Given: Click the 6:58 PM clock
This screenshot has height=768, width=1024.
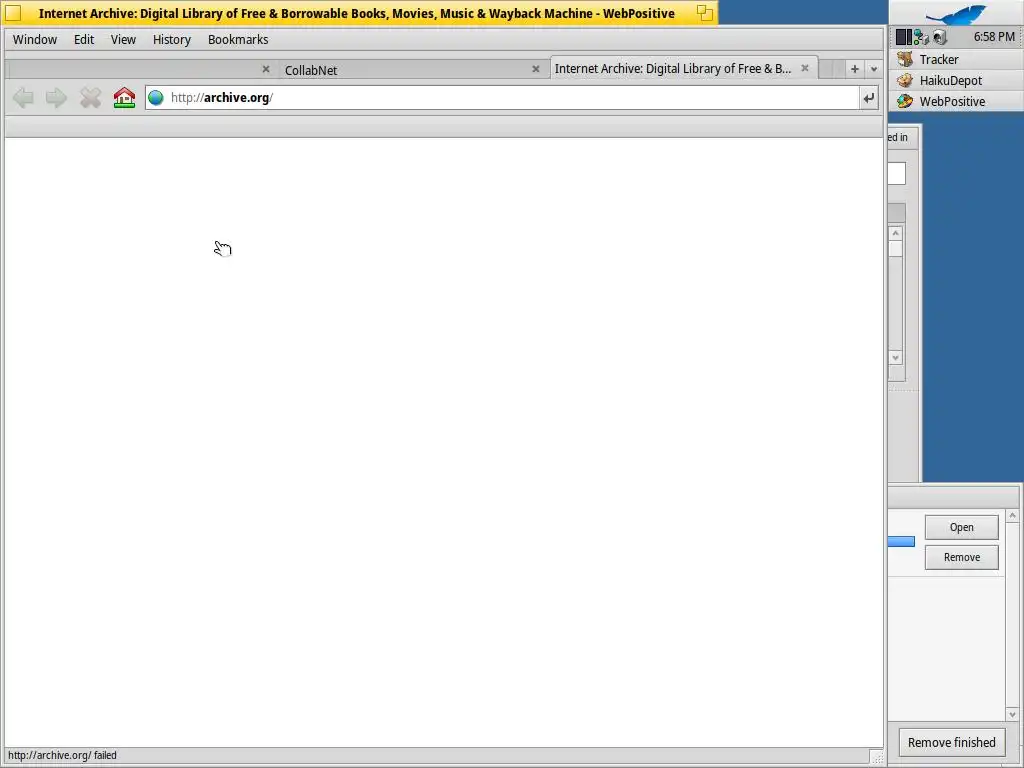Looking at the screenshot, I should pos(994,37).
